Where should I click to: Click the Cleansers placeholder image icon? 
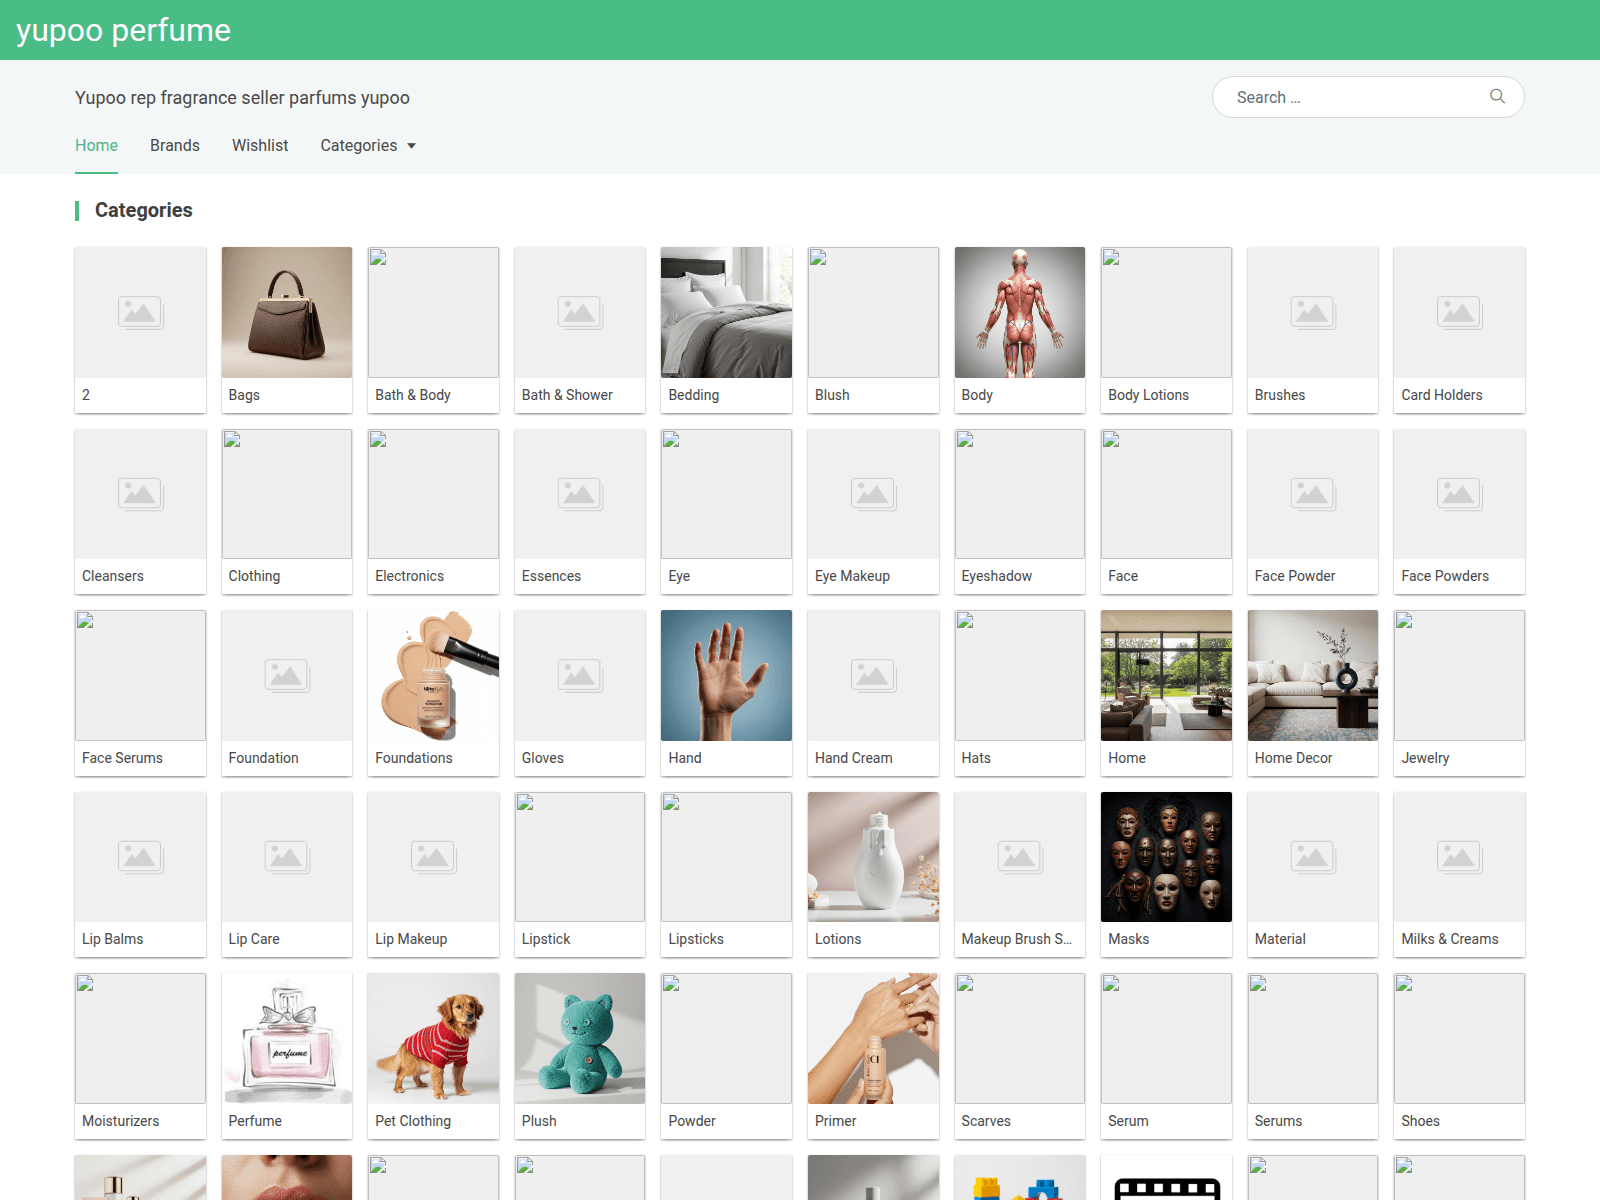pyautogui.click(x=140, y=494)
